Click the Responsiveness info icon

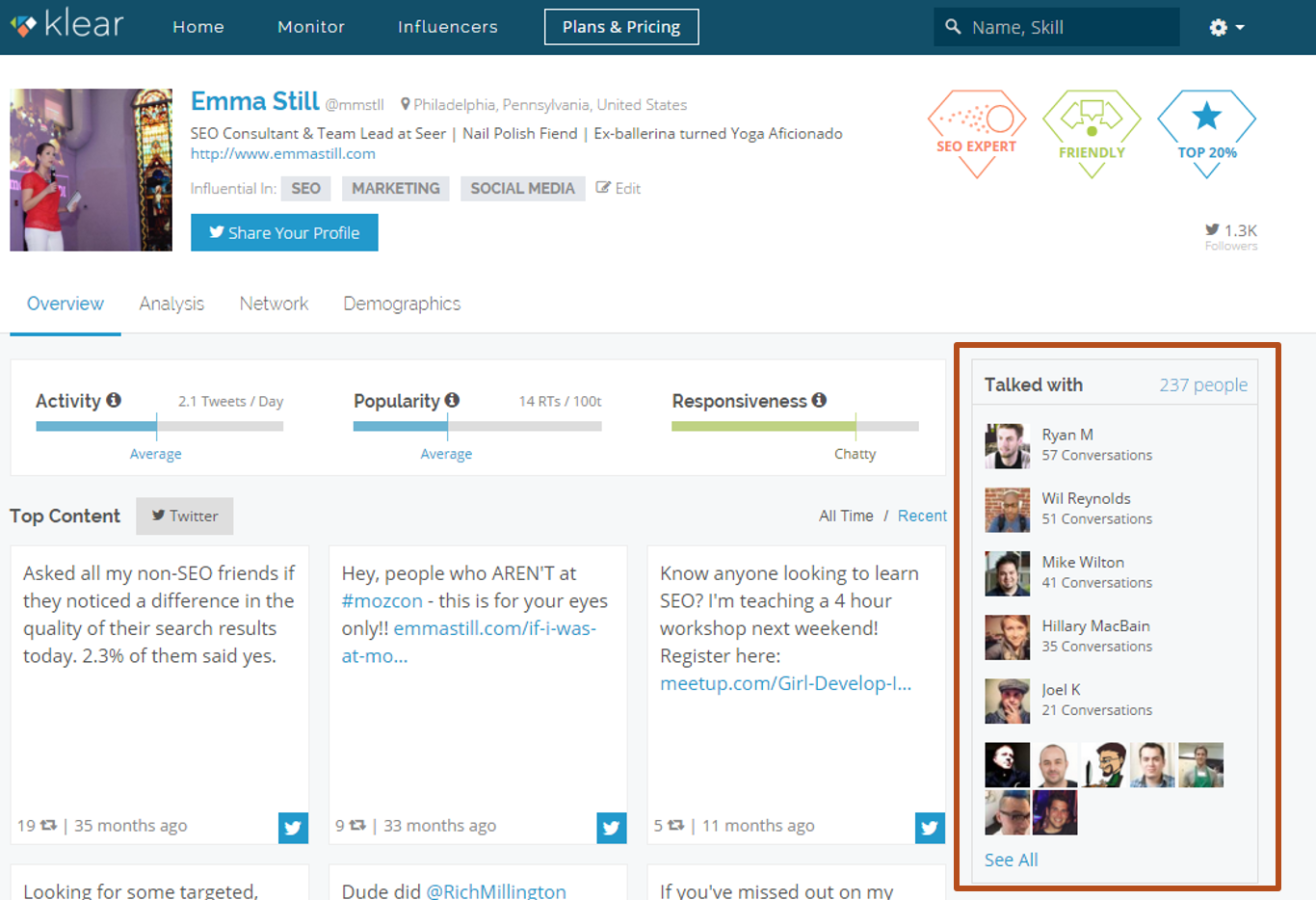[819, 401]
